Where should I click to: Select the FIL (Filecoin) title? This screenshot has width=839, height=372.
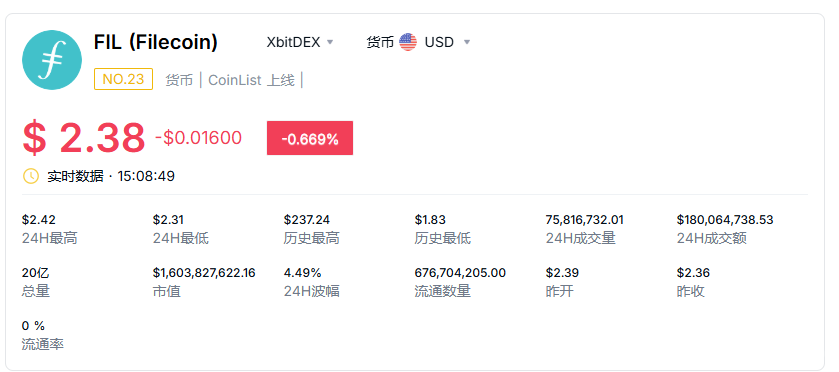tap(156, 42)
